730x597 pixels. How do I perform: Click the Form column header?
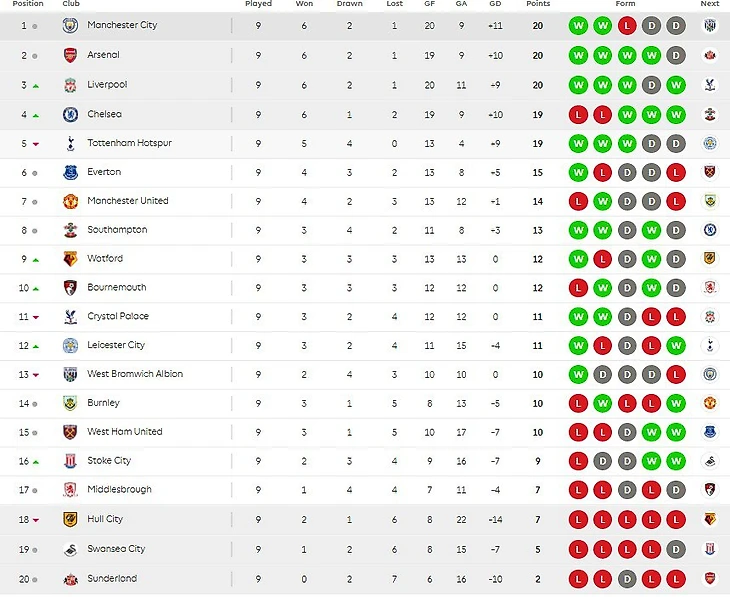point(626,4)
